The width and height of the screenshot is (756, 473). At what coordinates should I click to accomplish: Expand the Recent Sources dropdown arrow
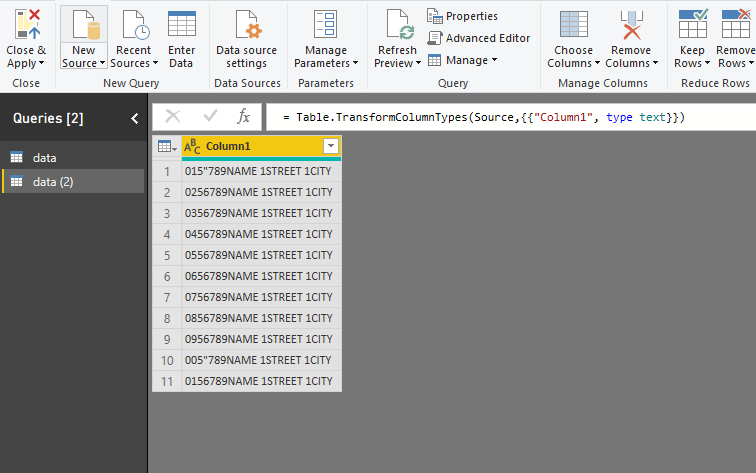point(155,63)
